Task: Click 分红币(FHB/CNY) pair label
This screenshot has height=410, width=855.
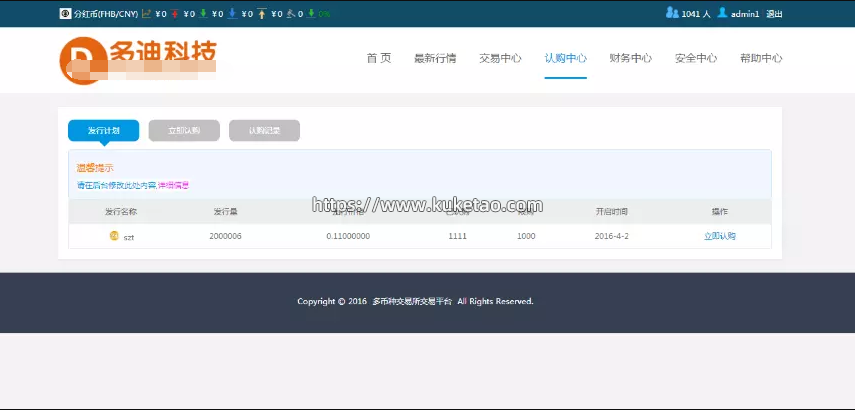Action: (x=106, y=14)
